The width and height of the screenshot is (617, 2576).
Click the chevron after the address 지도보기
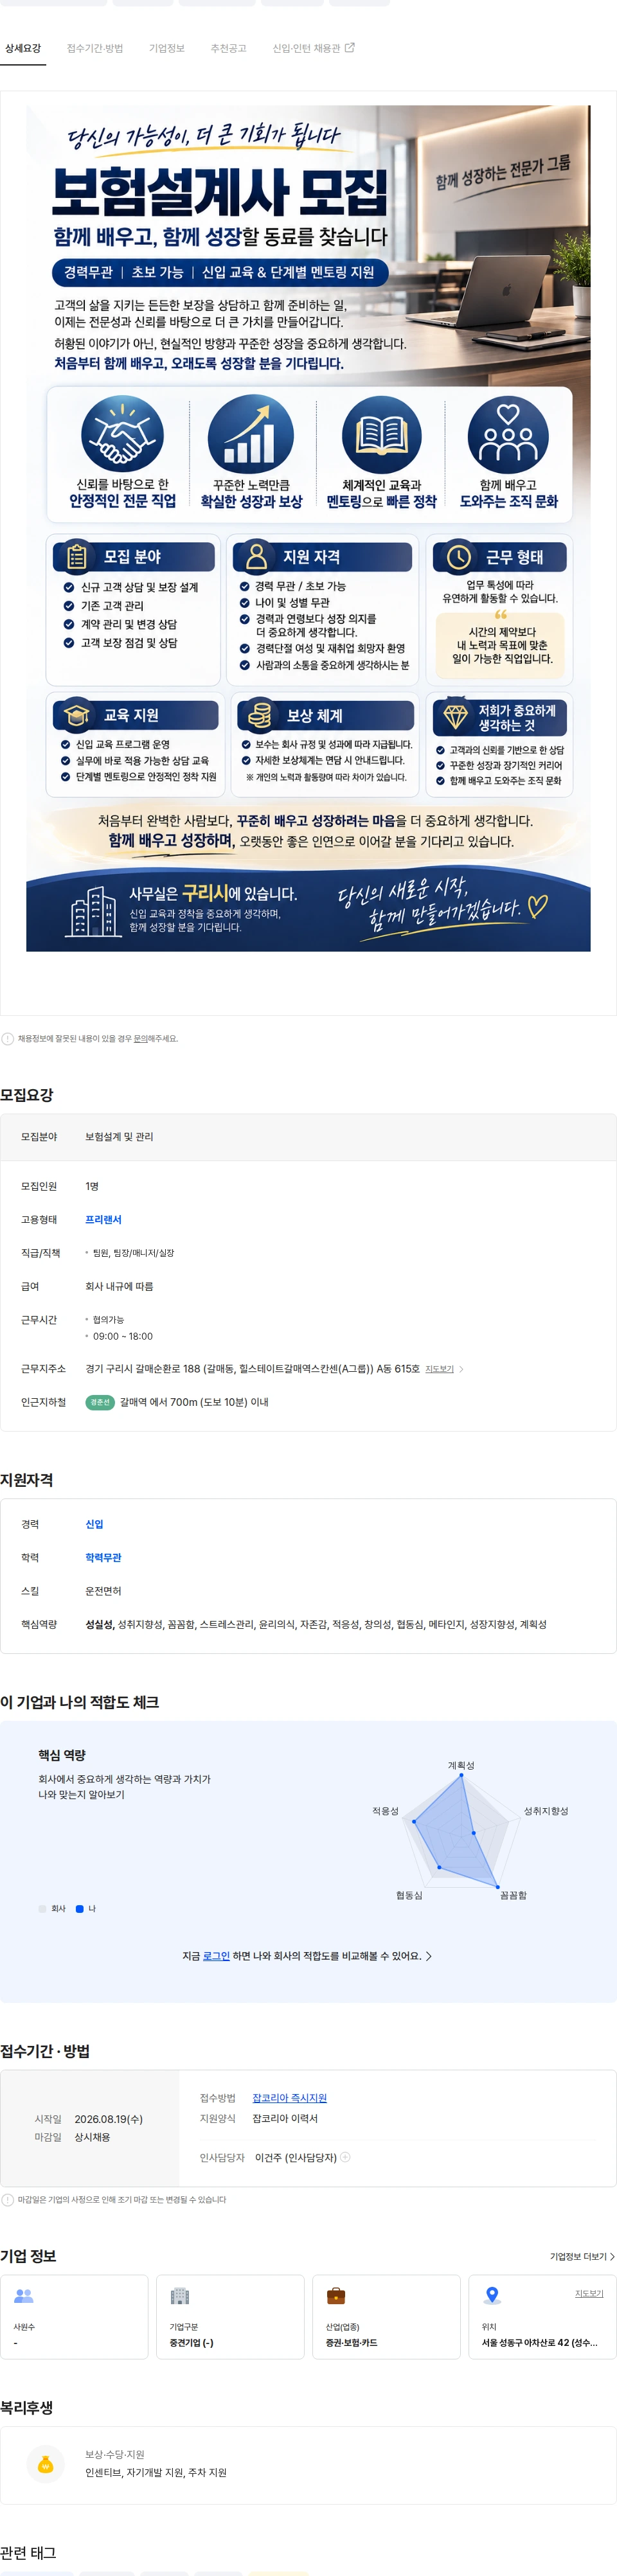pos(461,1369)
